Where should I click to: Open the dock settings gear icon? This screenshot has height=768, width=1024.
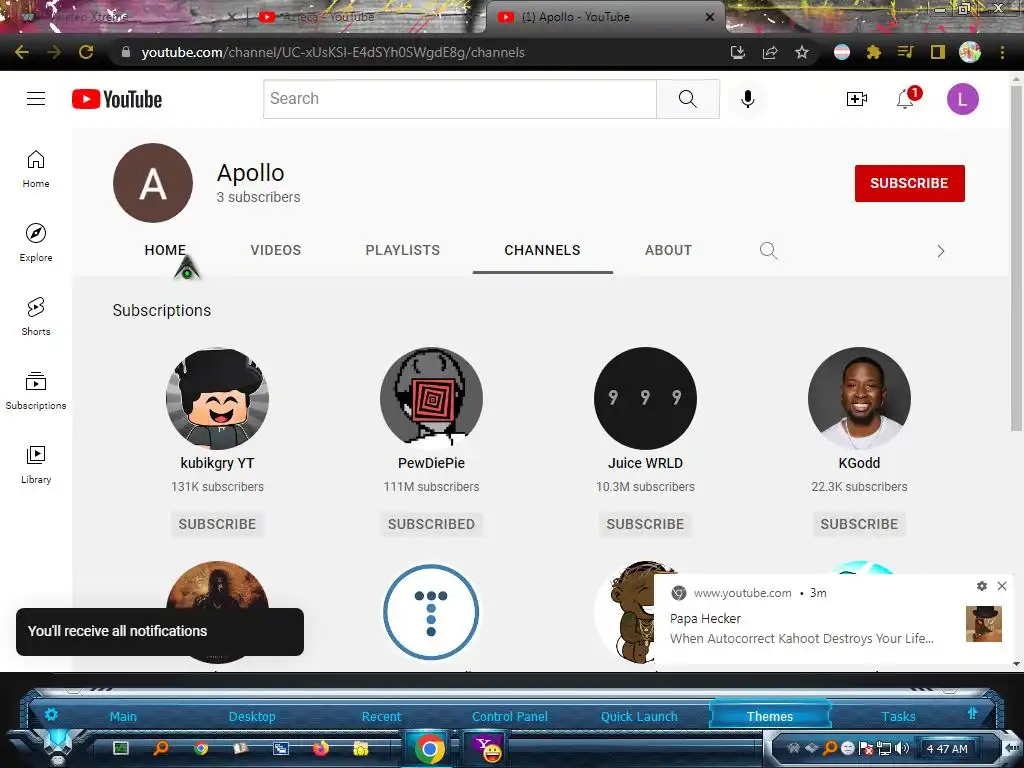tap(51, 714)
